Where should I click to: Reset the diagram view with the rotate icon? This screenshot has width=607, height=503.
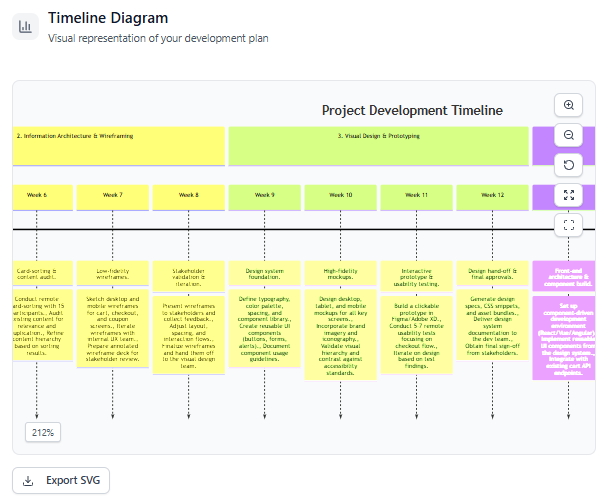tap(568, 165)
